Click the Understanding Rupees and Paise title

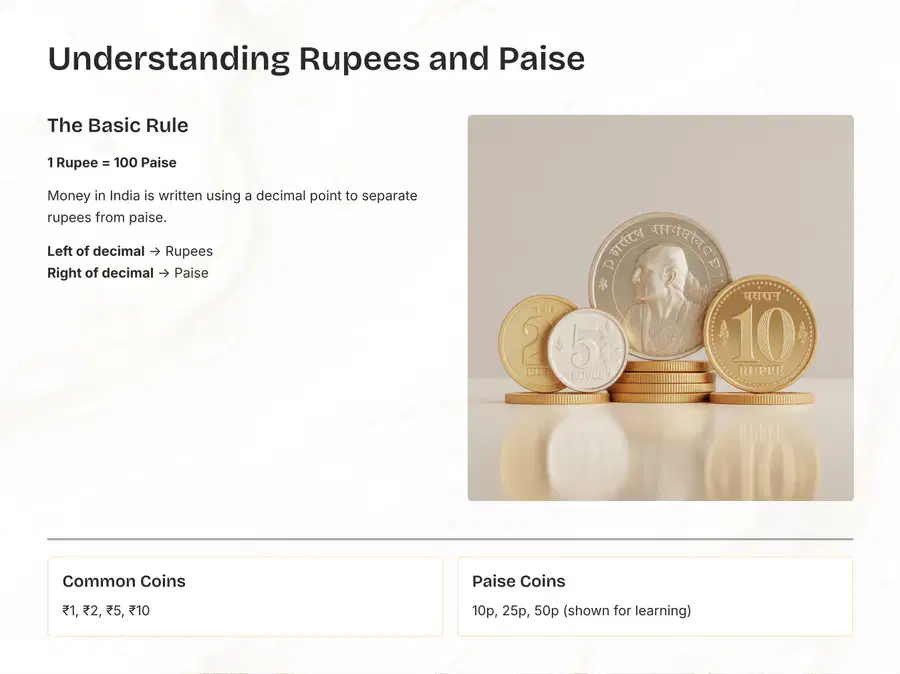pos(316,59)
